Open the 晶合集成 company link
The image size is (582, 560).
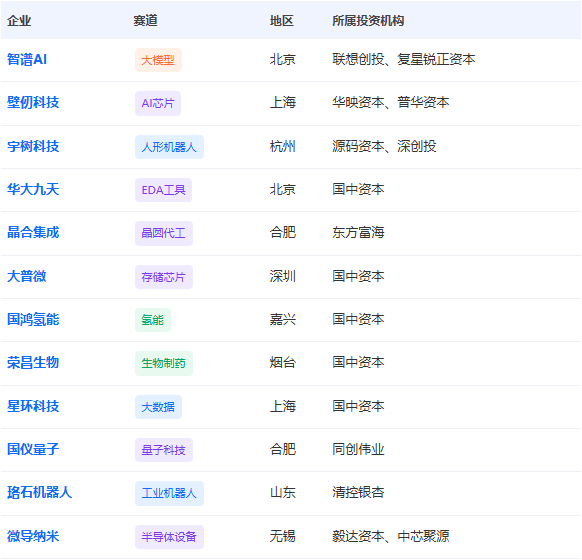pyautogui.click(x=33, y=233)
